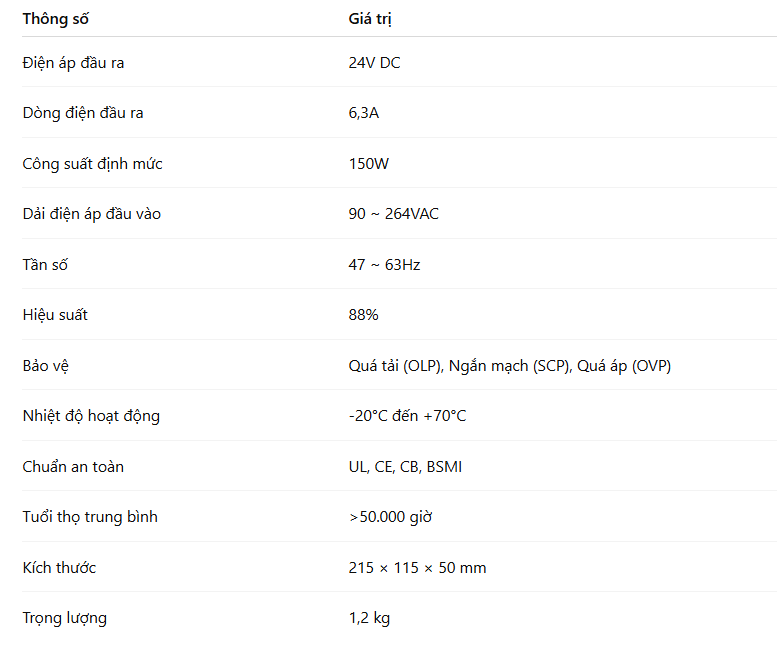
Task: Select the "88%" efficiency value
Action: coord(363,315)
